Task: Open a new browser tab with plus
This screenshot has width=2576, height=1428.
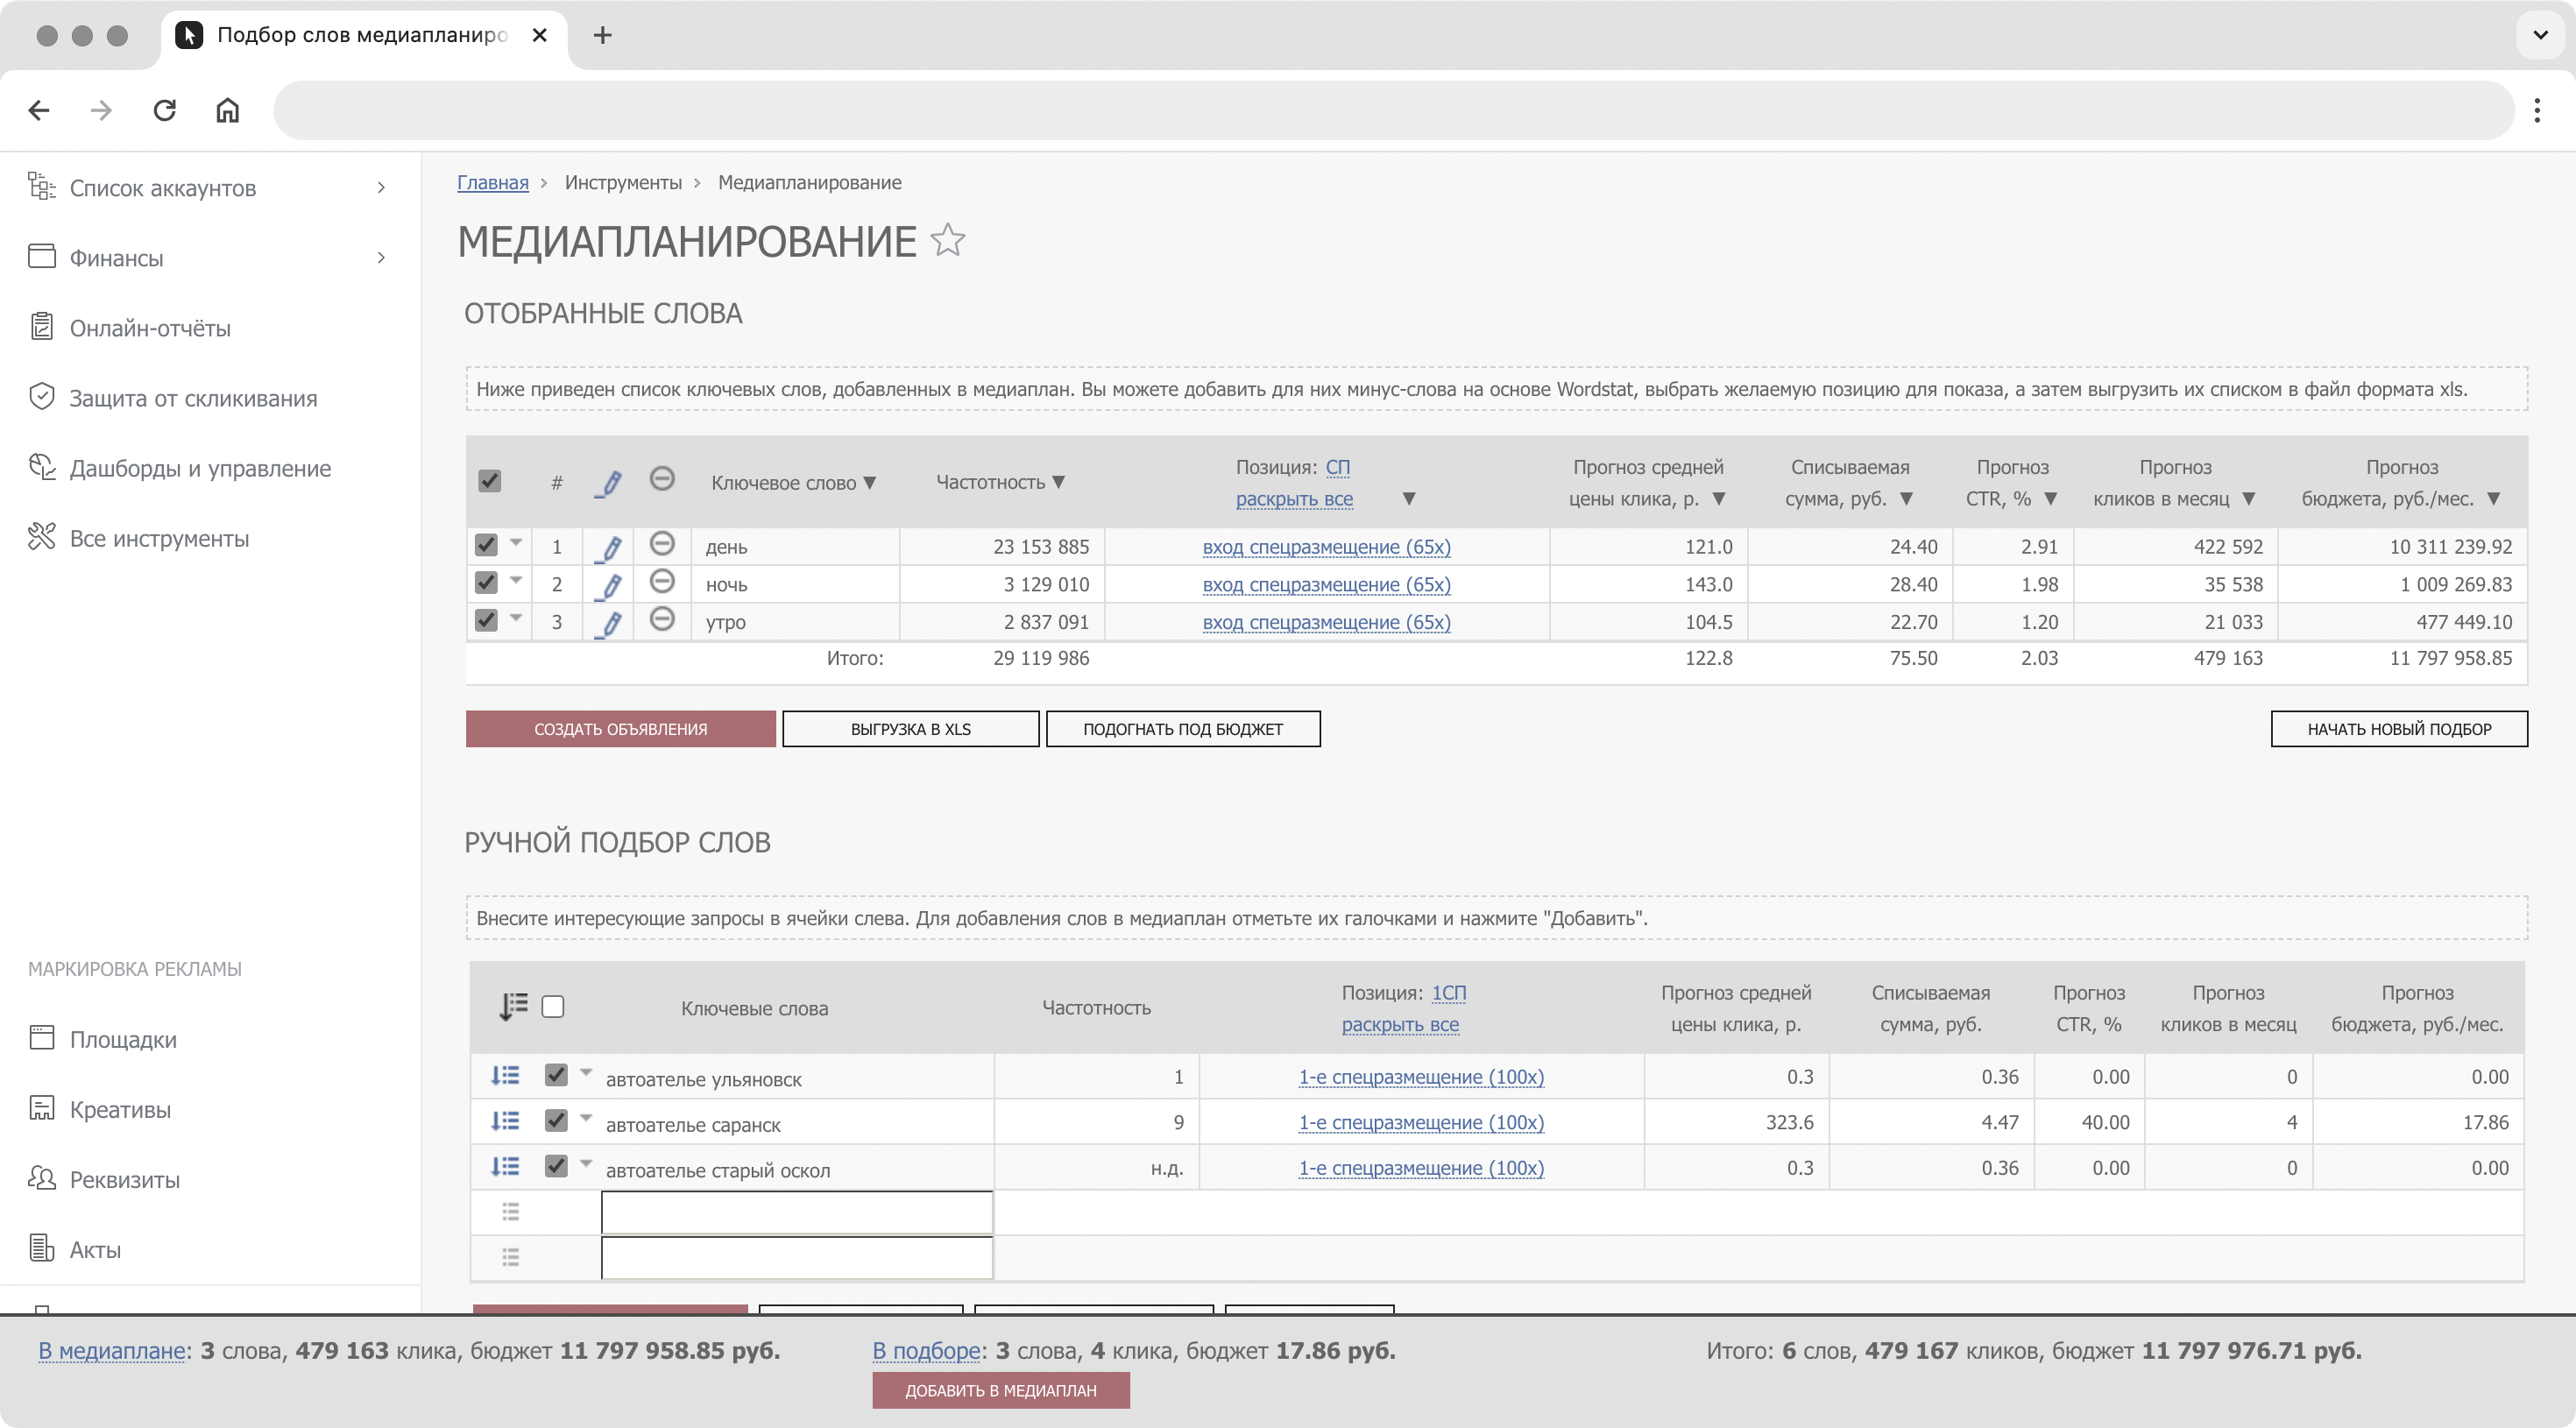Action: point(602,35)
